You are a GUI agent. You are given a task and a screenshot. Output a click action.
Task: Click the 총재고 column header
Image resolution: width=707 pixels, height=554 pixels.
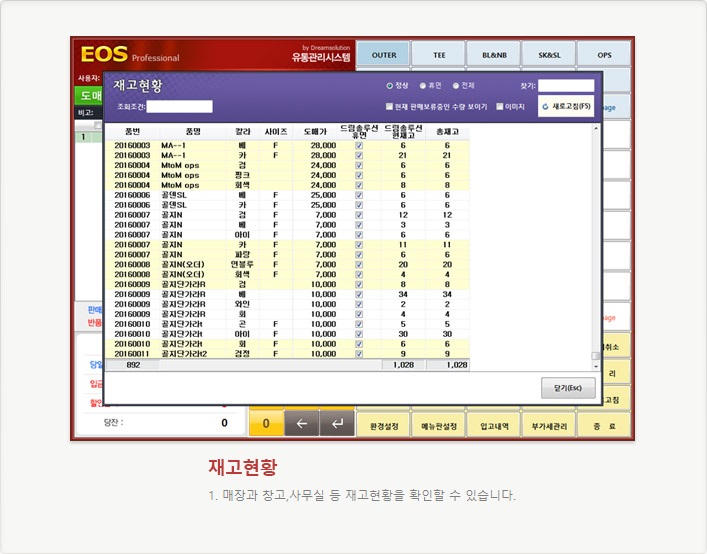[447, 132]
